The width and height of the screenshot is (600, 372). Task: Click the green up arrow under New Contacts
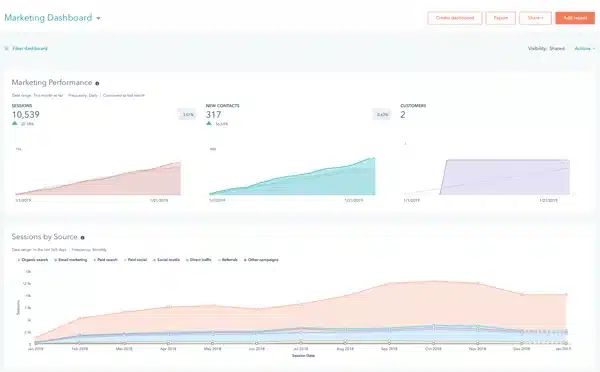click(x=209, y=123)
